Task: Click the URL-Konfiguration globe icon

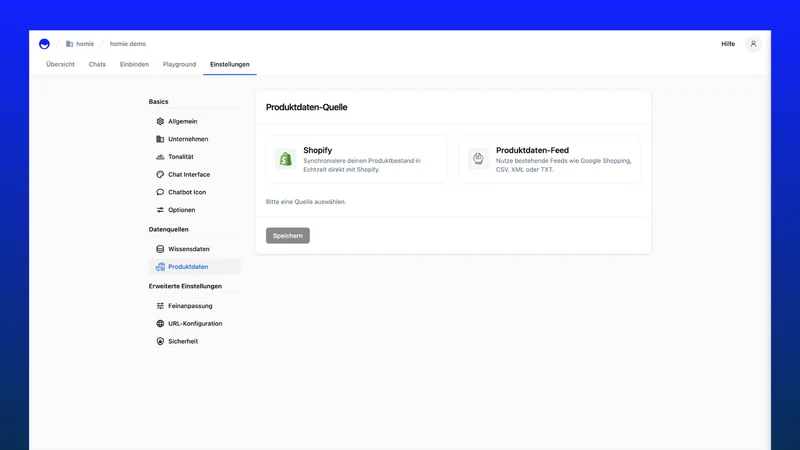Action: pos(160,323)
